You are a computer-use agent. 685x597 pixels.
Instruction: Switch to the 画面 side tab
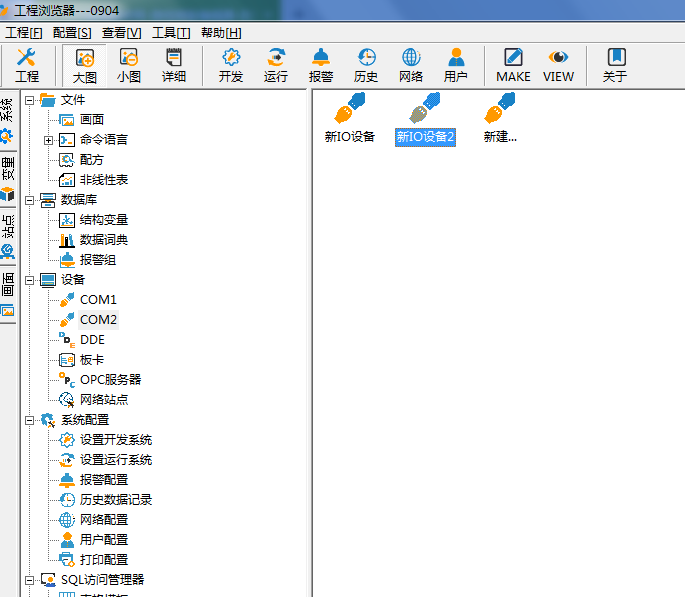point(7,295)
